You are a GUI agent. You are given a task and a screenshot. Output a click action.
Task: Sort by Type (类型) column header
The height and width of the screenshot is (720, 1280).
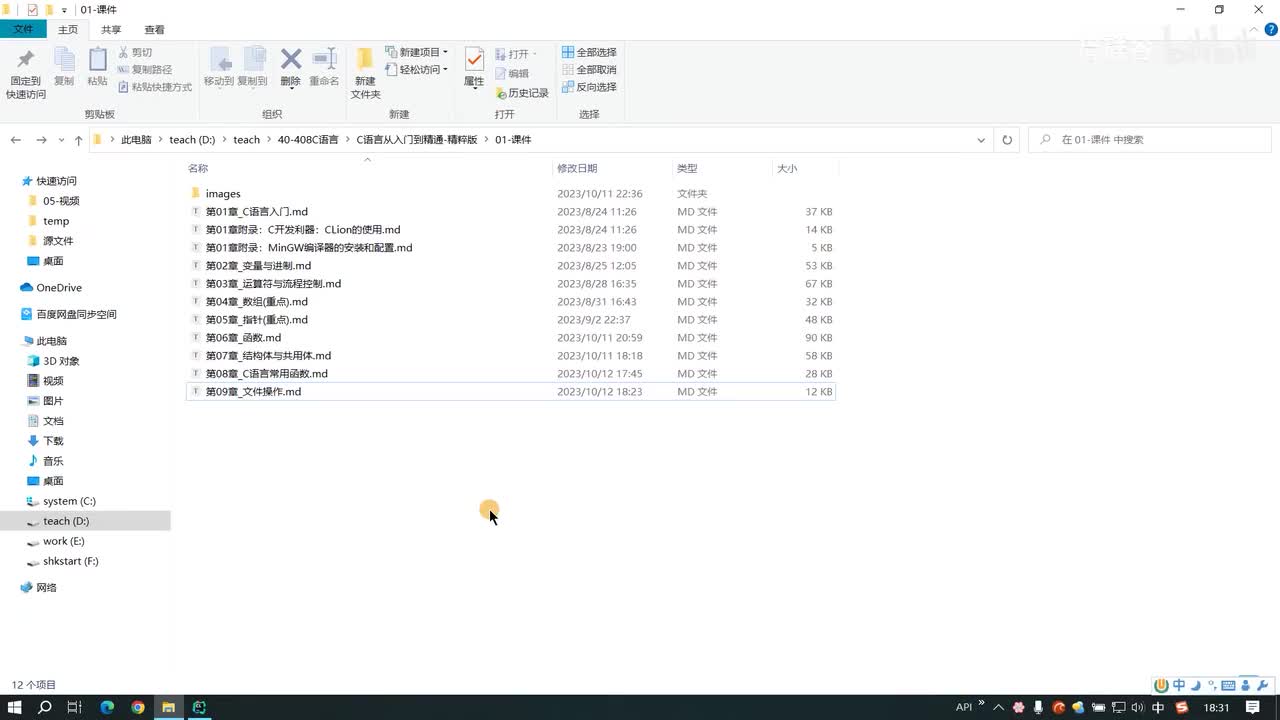[687, 169]
